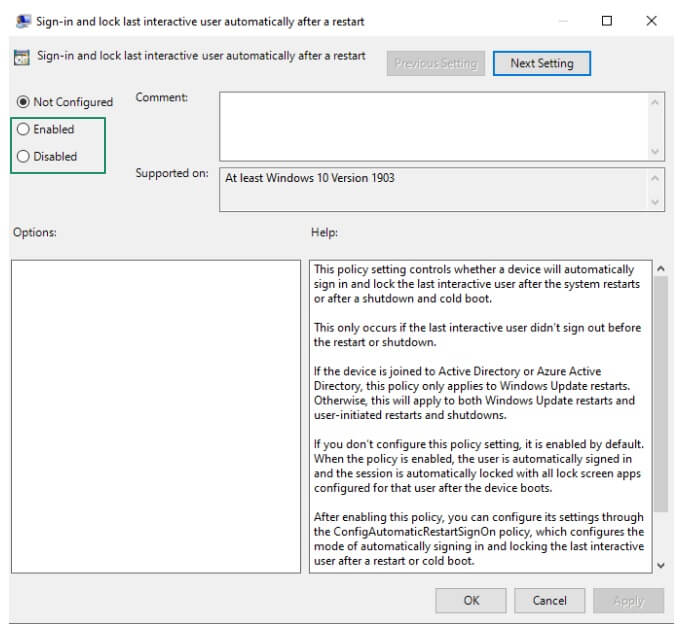Click the 'Comment:' label
683x628 pixels.
click(x=162, y=97)
